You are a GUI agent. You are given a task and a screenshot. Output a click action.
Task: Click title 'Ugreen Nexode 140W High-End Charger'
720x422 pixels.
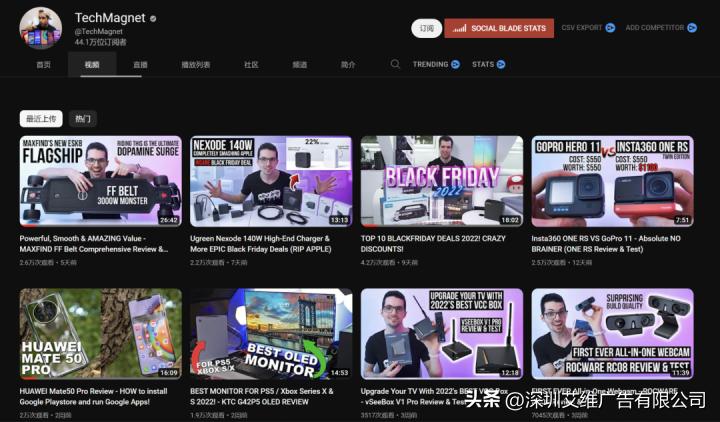coord(260,244)
